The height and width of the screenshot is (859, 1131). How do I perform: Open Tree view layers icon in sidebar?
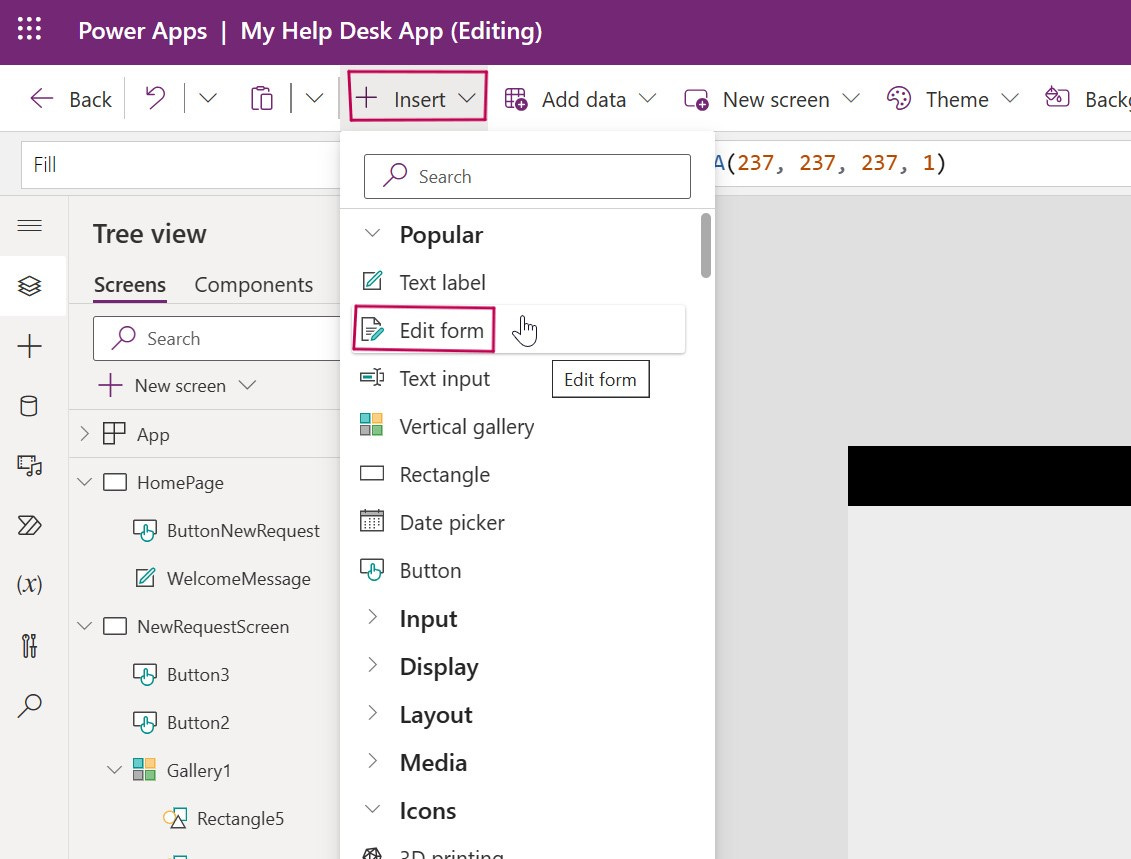30,286
